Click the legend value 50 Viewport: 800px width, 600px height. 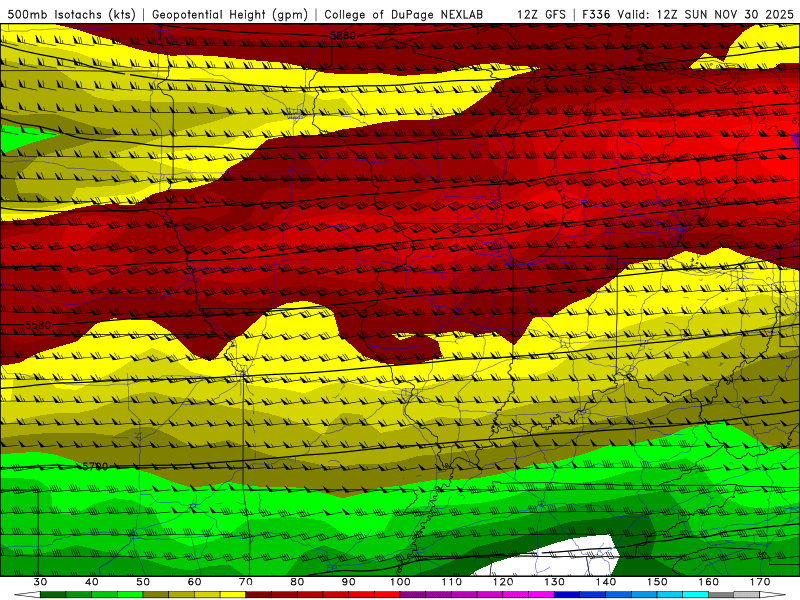pyautogui.click(x=143, y=582)
